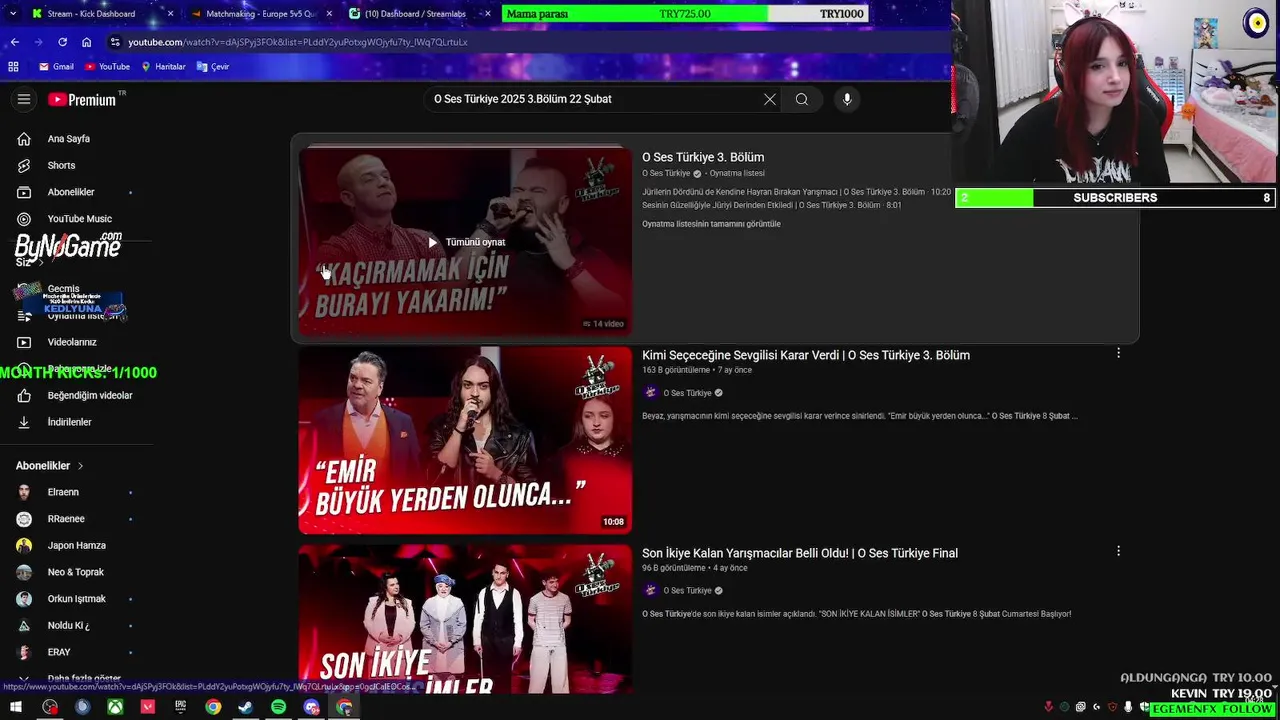Image resolution: width=1280 pixels, height=720 pixels.
Task: Open Kimi Seçeceğine Sevgilisi Karar Verdi title
Action: click(806, 355)
